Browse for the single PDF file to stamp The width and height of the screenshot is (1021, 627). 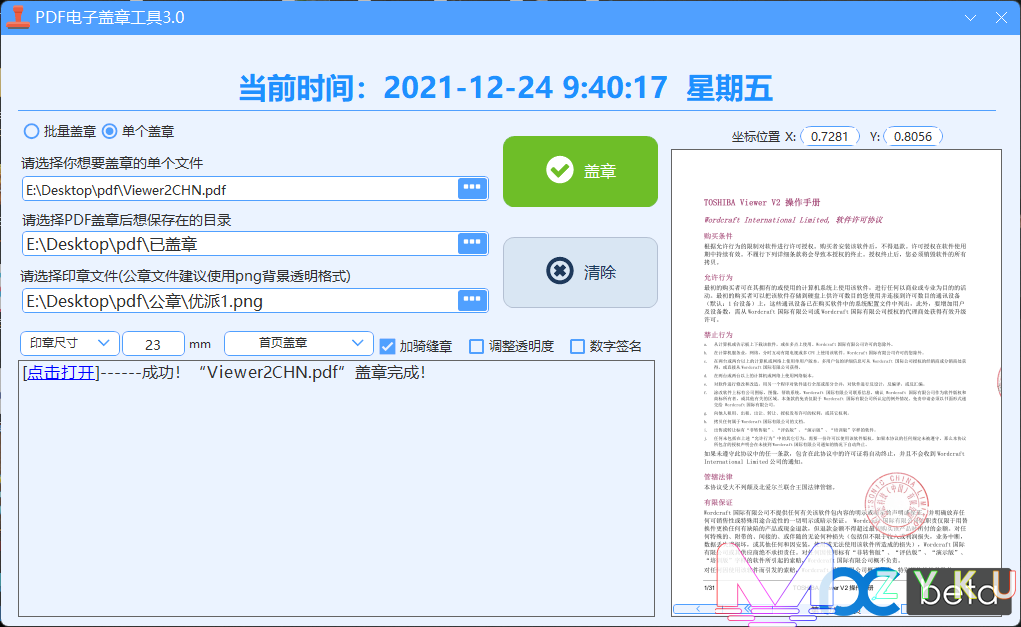point(472,188)
